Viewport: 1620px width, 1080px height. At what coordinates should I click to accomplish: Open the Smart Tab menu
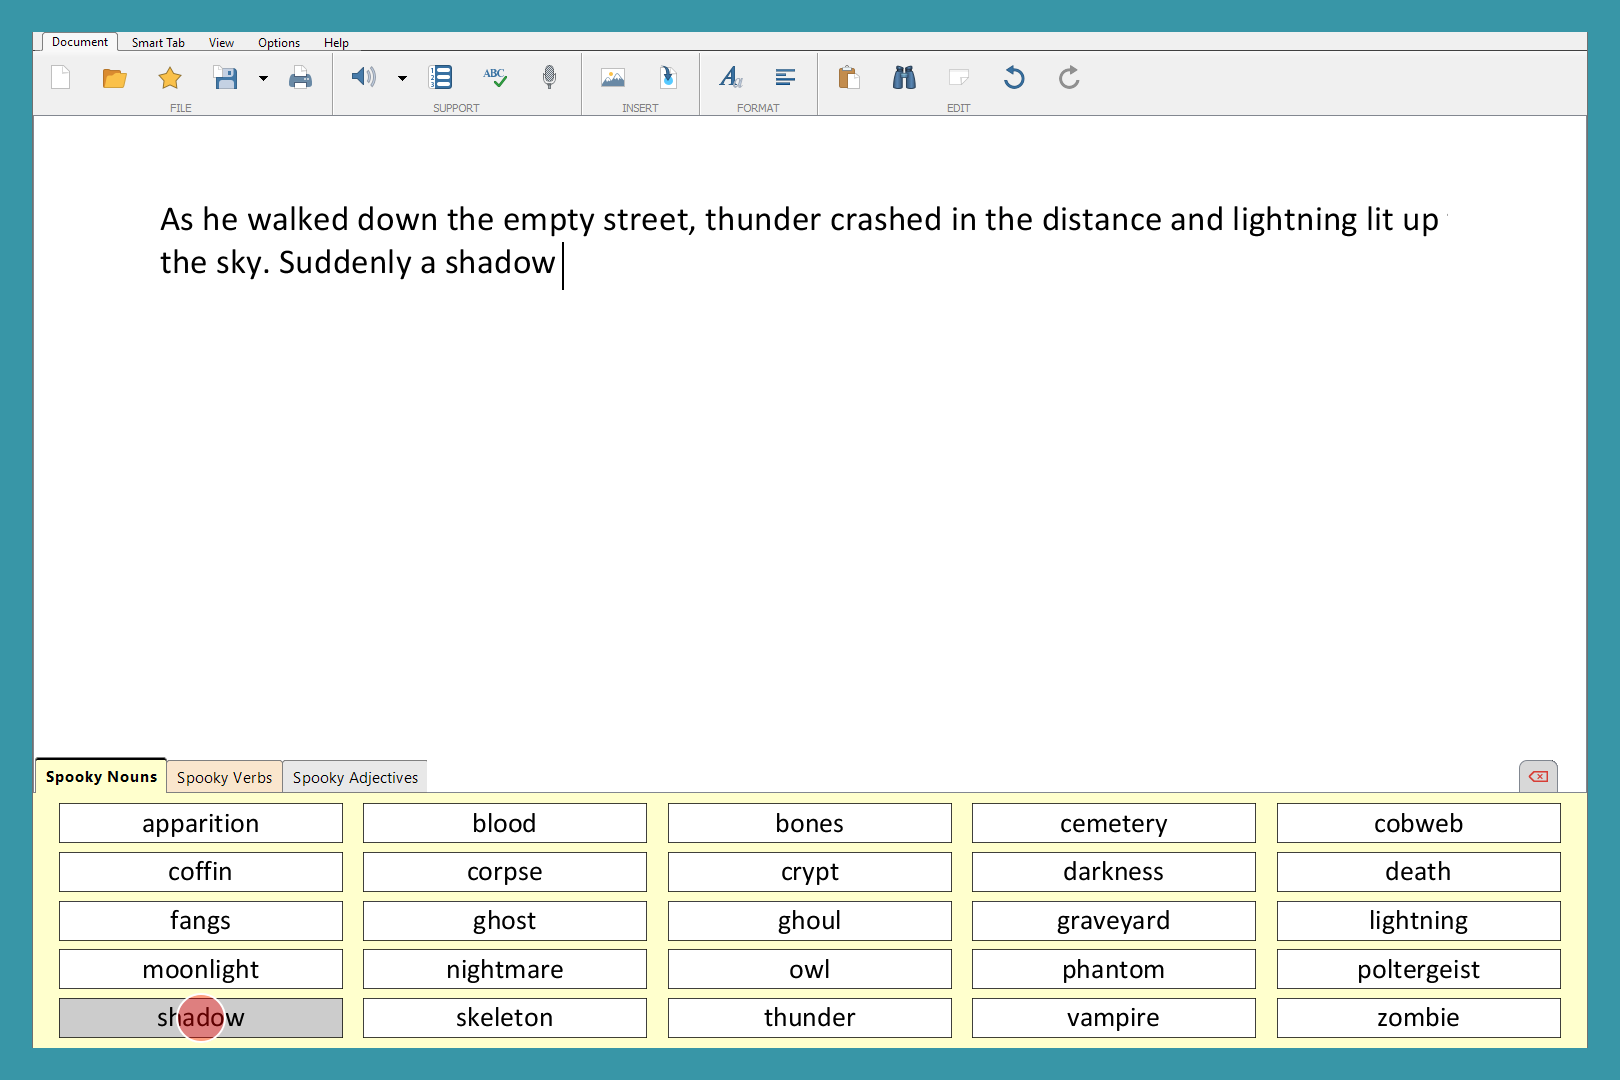coord(158,43)
